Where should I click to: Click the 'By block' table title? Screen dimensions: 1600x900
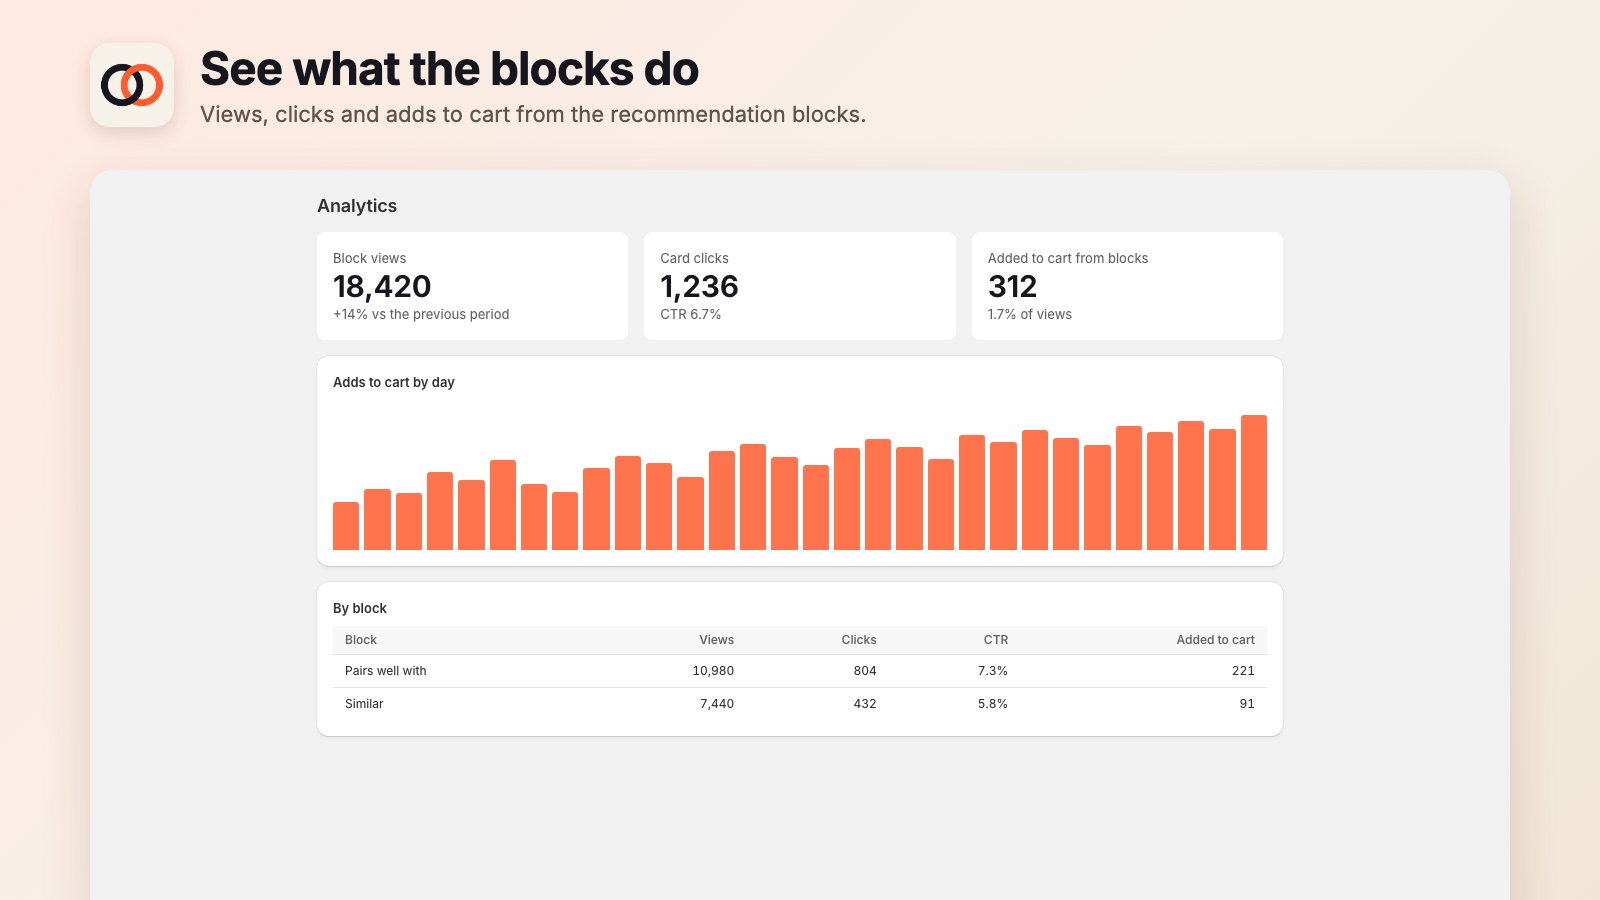click(x=360, y=608)
